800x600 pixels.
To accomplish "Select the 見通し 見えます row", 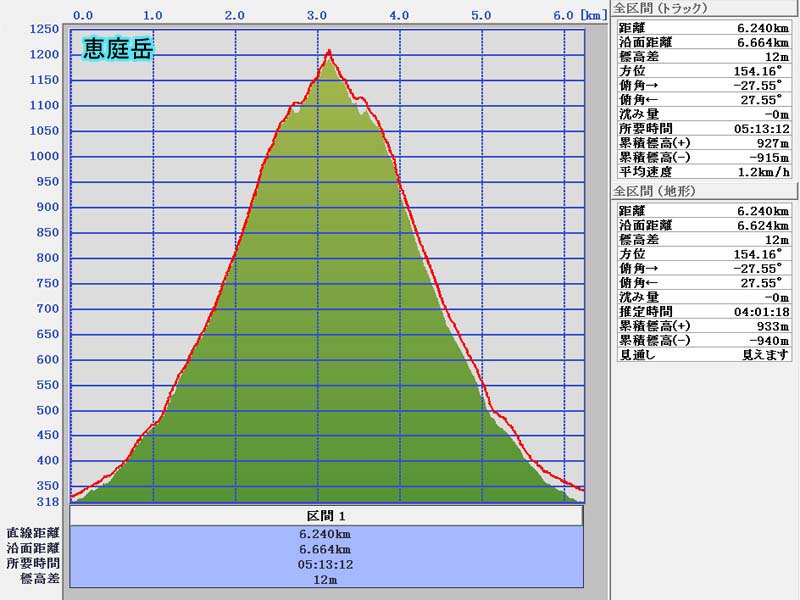I will [703, 355].
